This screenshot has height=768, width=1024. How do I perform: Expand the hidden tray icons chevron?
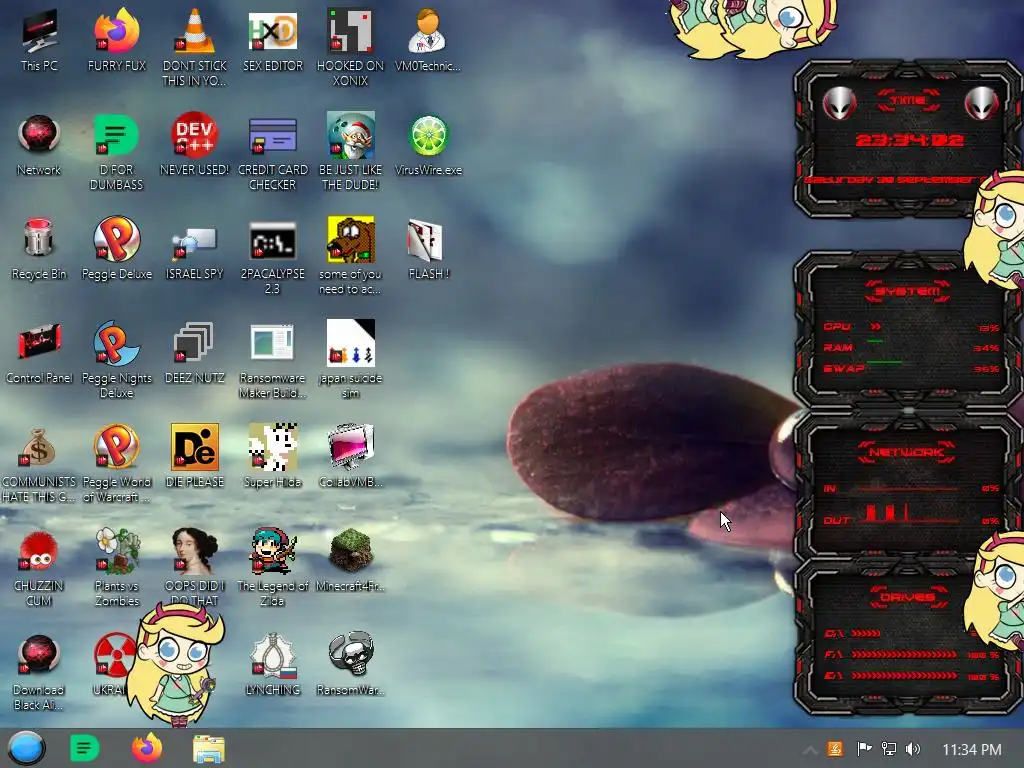[x=810, y=750]
